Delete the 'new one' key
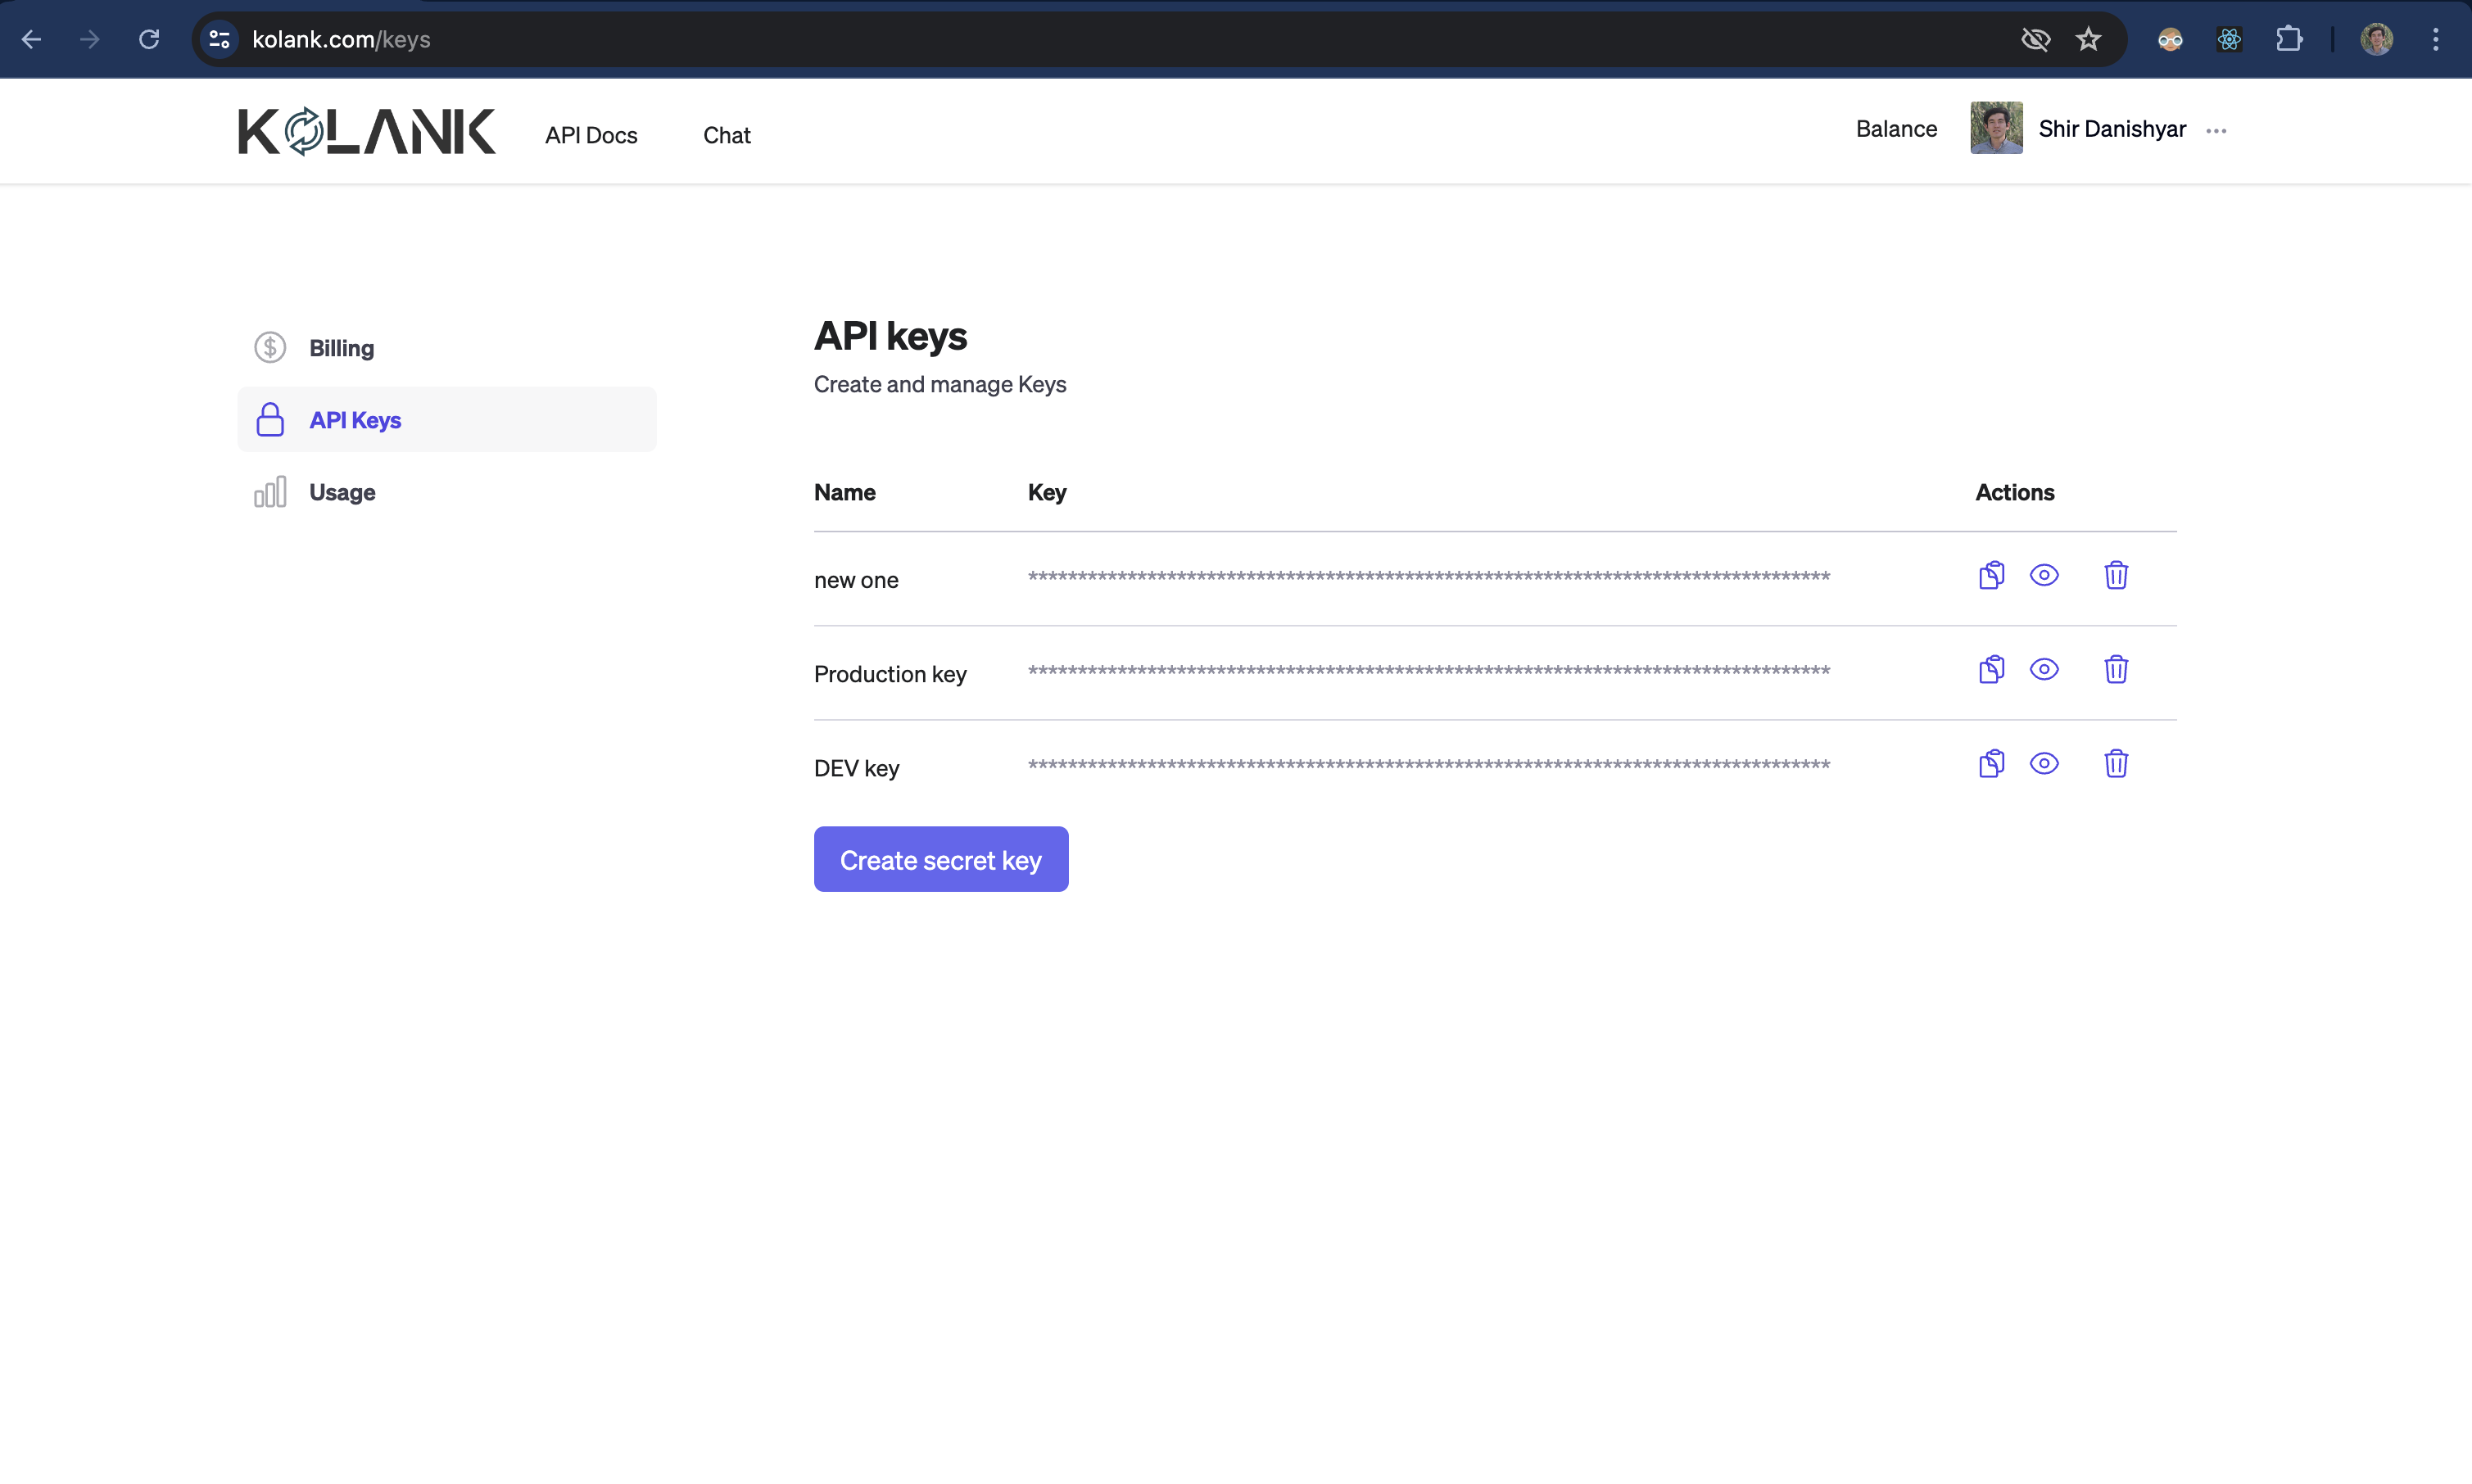Image resolution: width=2472 pixels, height=1484 pixels. pos(2115,575)
